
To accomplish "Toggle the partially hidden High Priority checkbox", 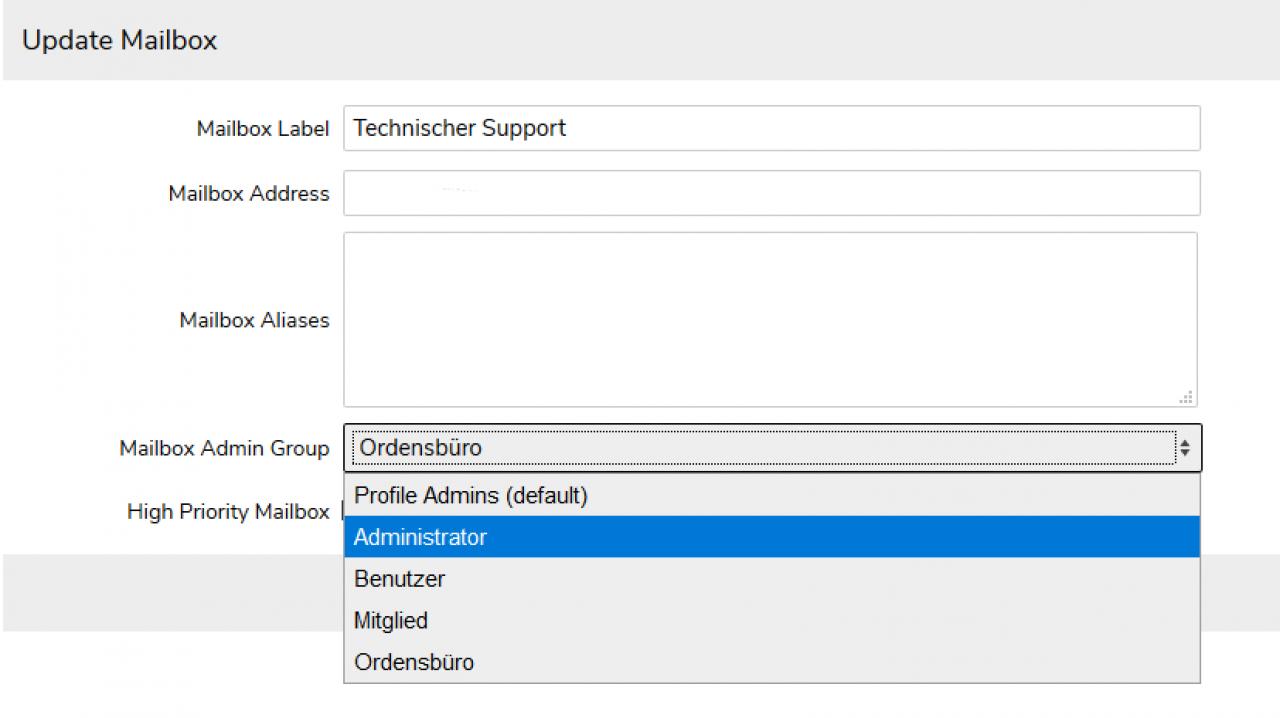I will coord(341,512).
